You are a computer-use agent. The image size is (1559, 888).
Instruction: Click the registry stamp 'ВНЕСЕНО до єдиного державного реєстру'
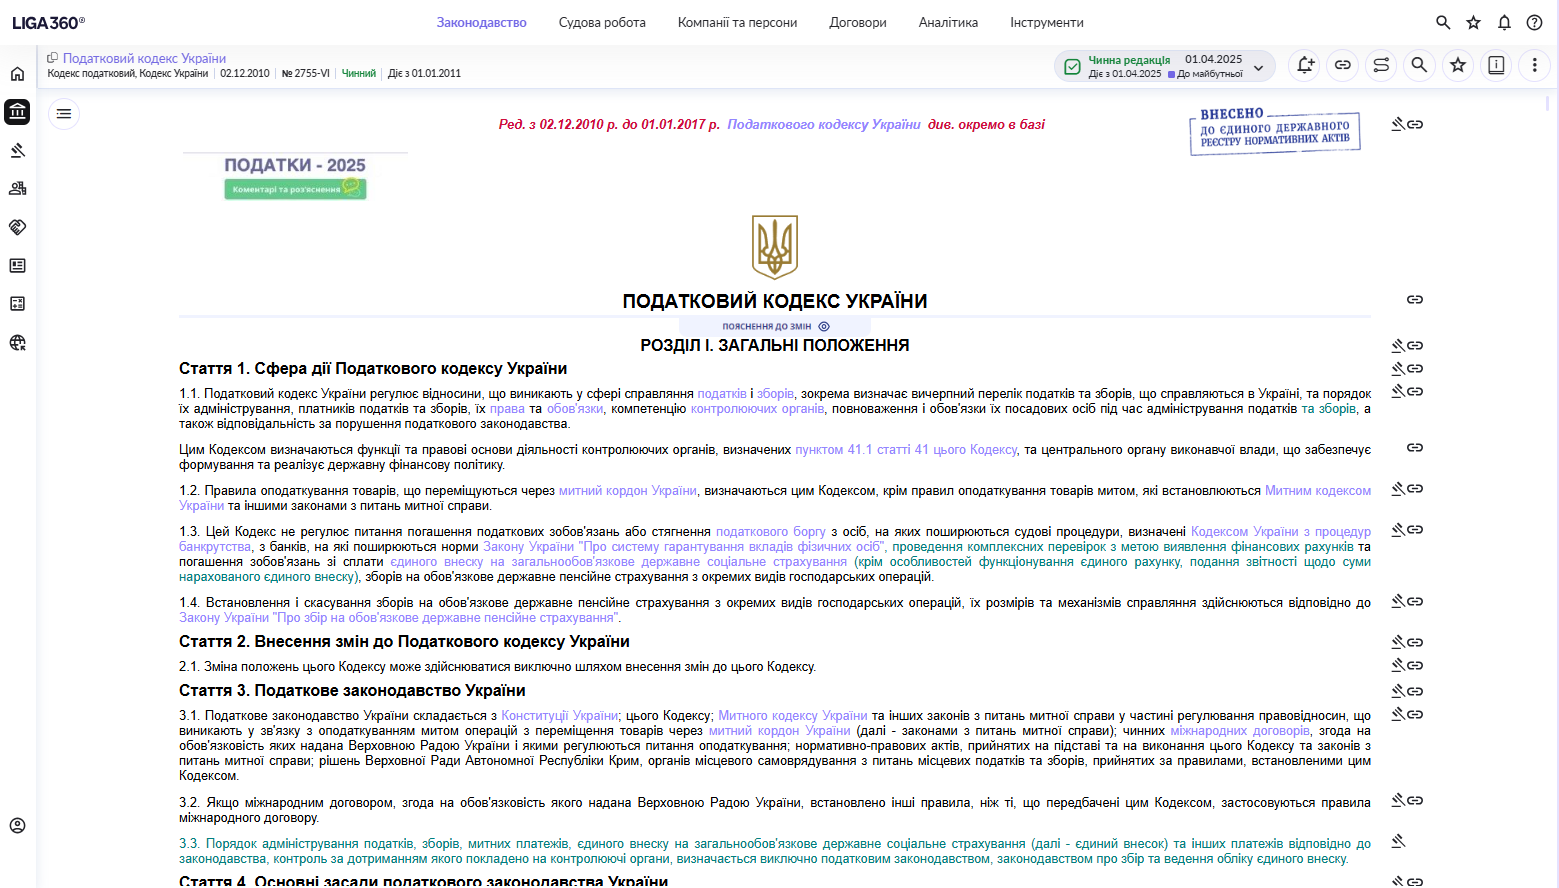(1275, 130)
